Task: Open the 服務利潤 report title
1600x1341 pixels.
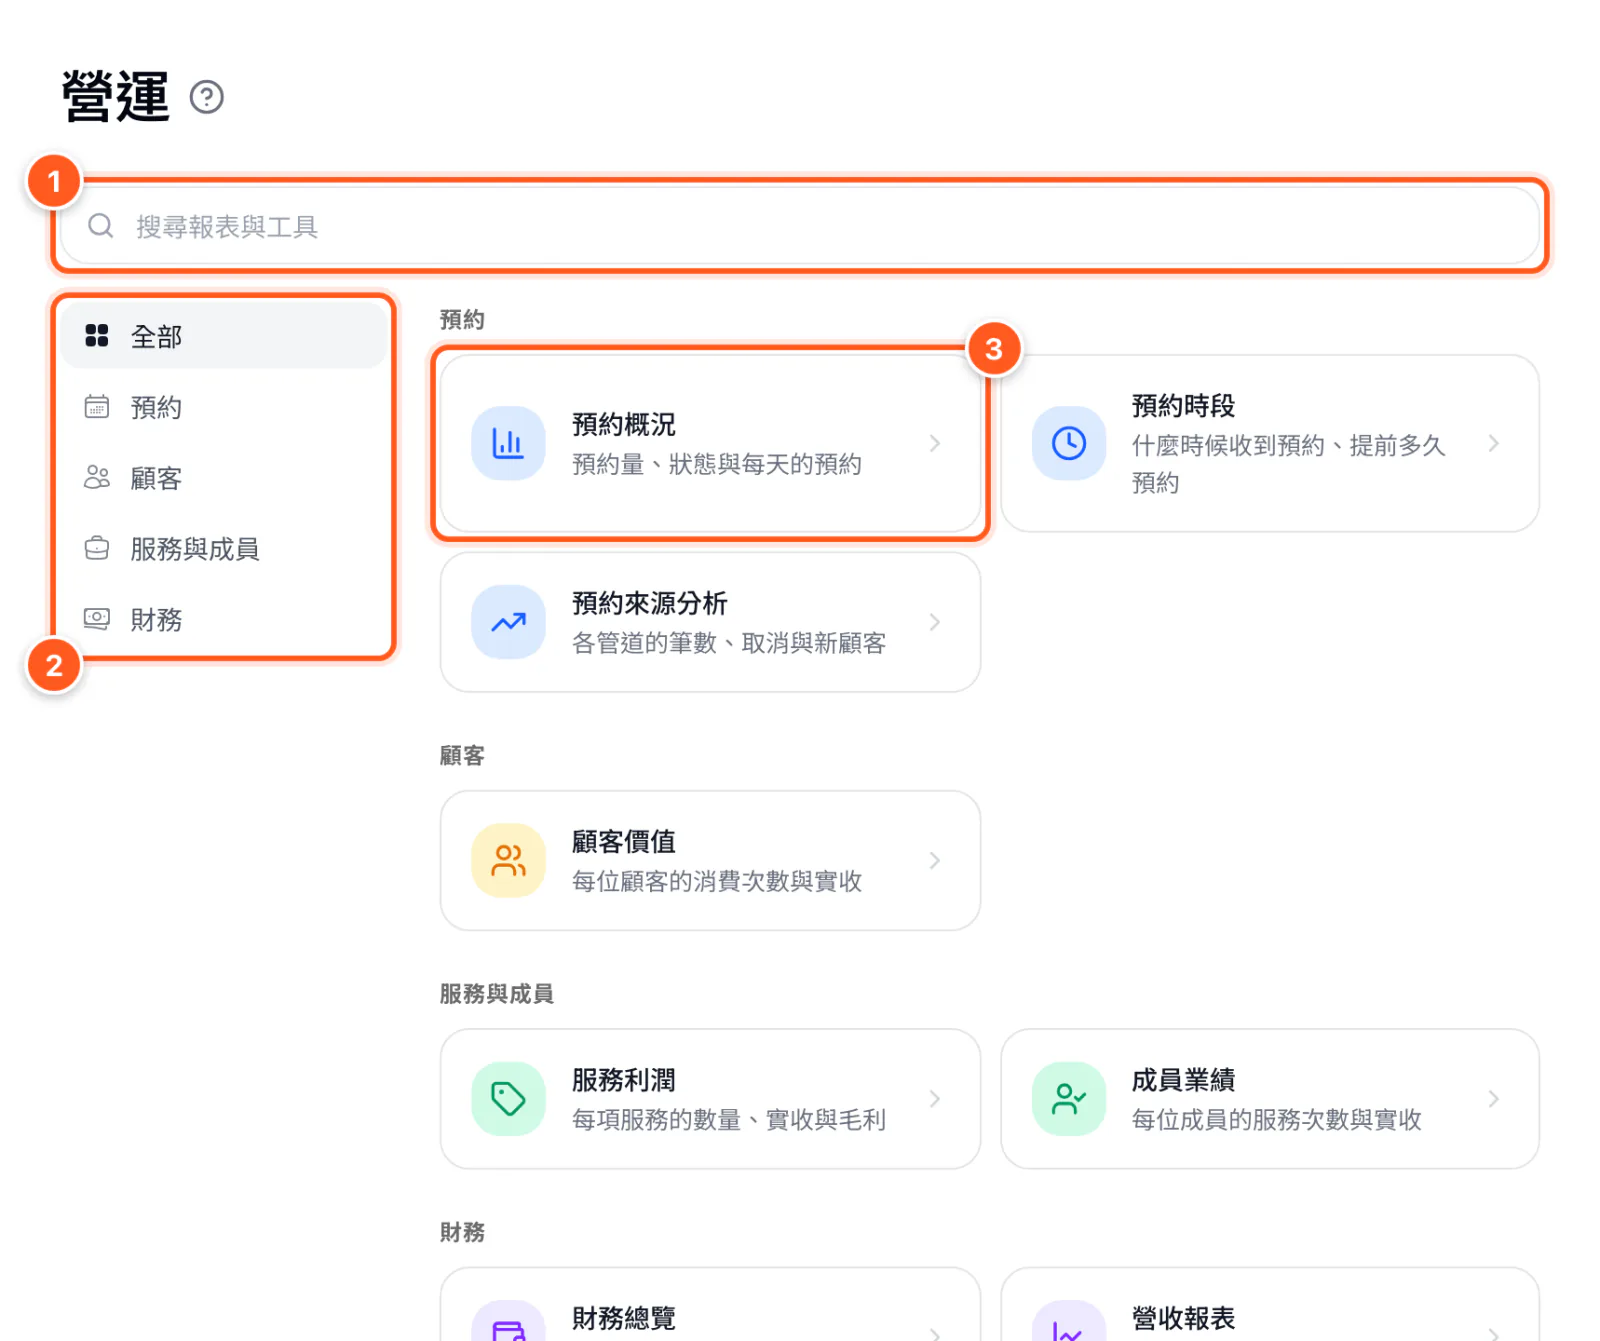Action: pyautogui.click(x=624, y=1080)
